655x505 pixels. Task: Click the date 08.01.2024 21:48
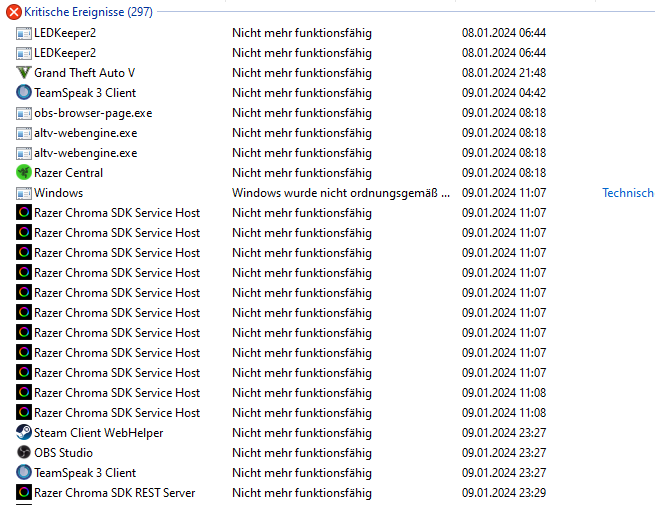(x=504, y=73)
